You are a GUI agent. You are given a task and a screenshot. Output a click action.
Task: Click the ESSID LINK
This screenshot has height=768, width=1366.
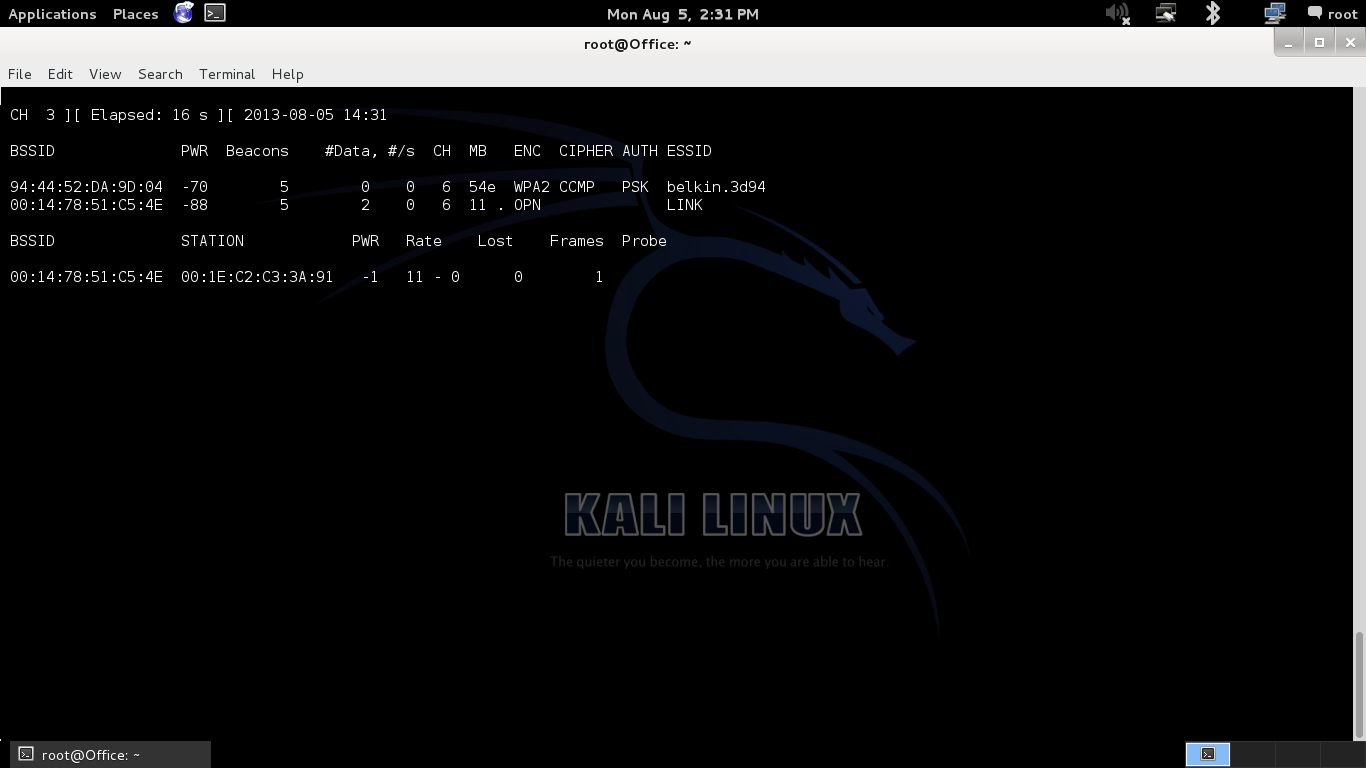(685, 205)
